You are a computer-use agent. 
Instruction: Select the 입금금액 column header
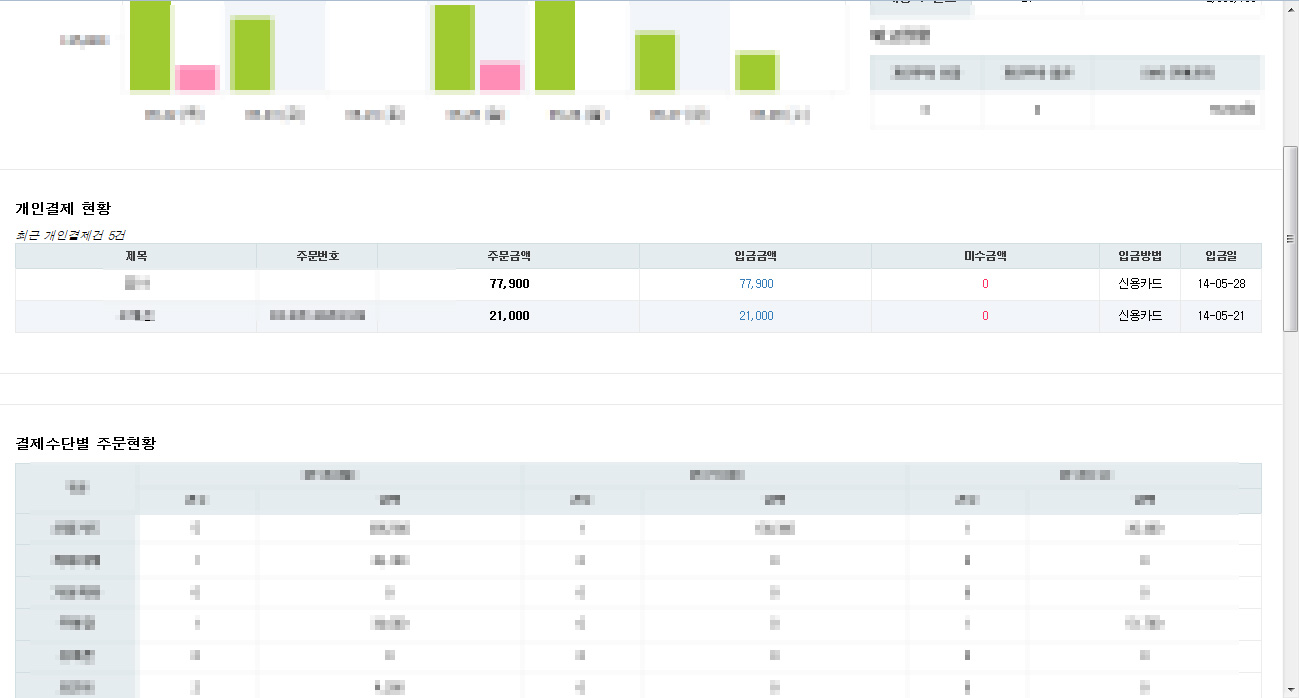coord(755,256)
